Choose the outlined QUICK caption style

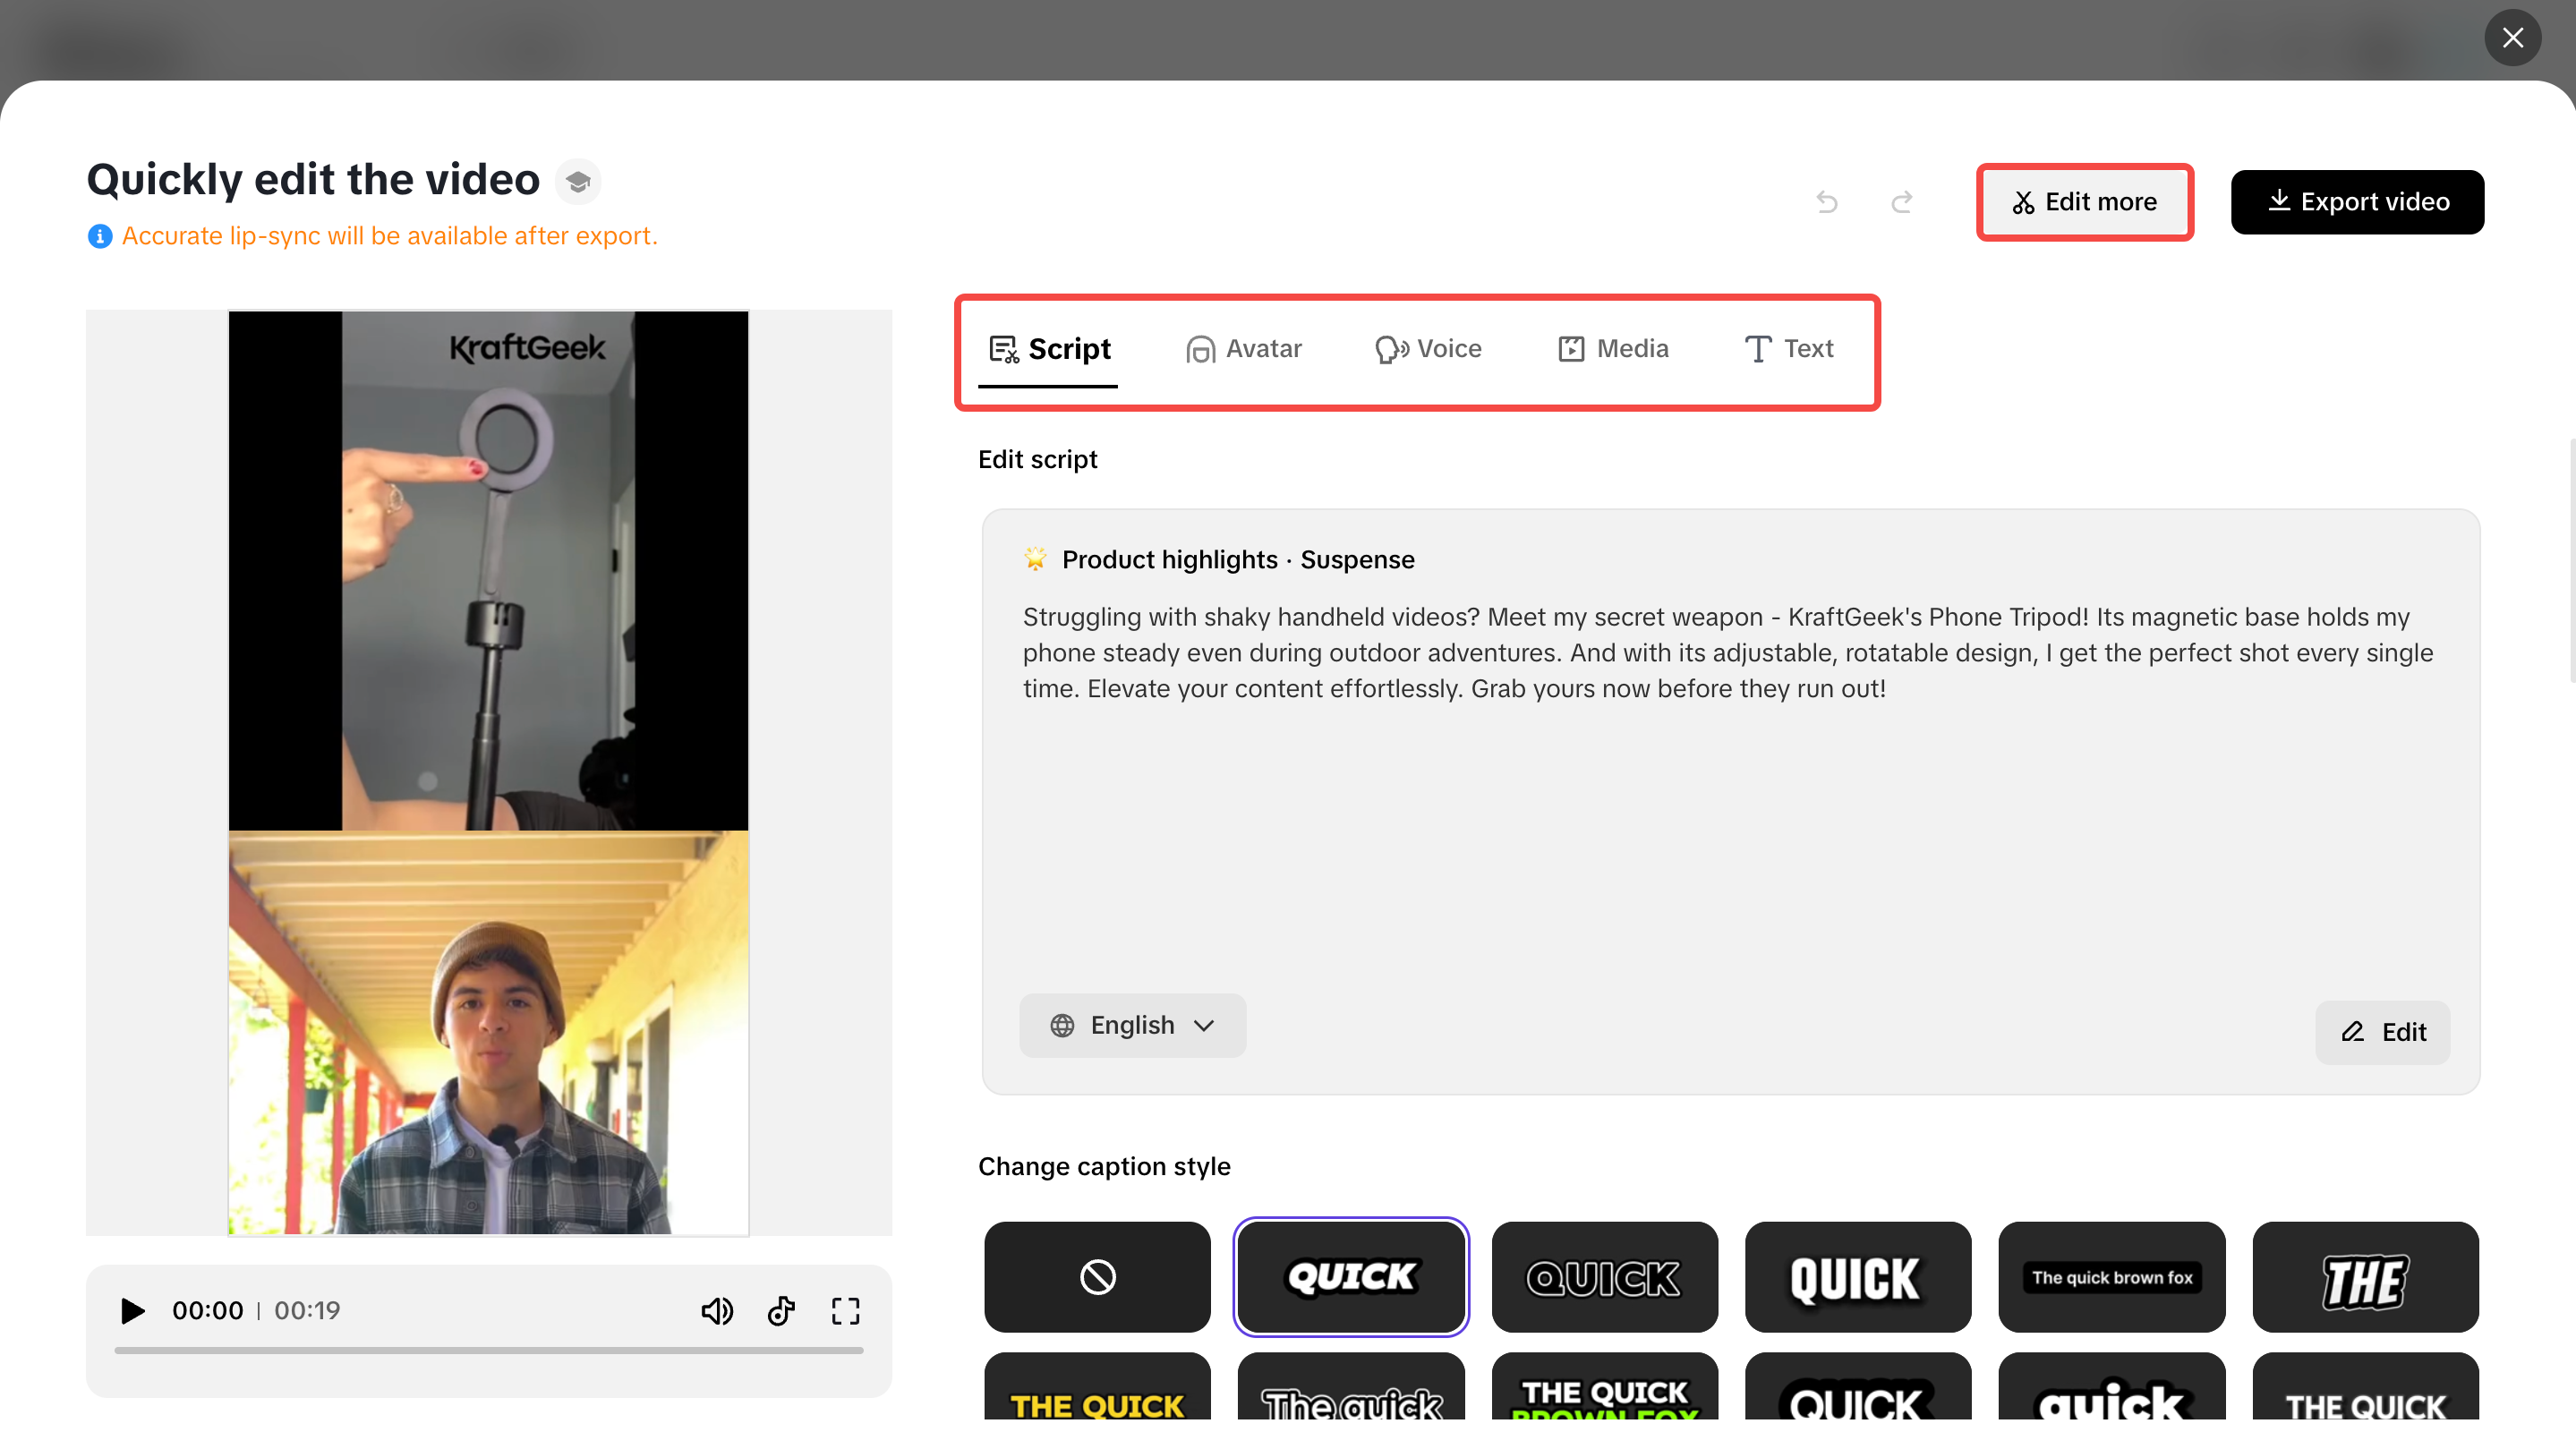coord(1604,1277)
